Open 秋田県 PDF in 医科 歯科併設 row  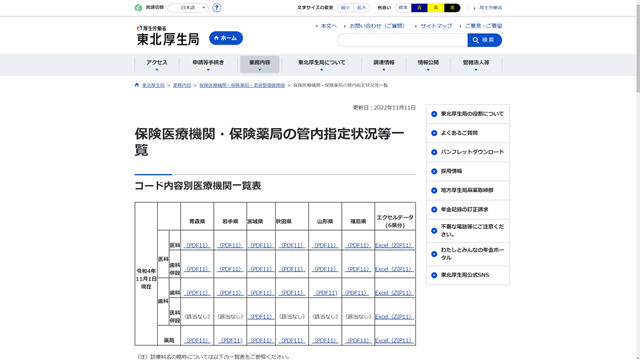coord(292,269)
